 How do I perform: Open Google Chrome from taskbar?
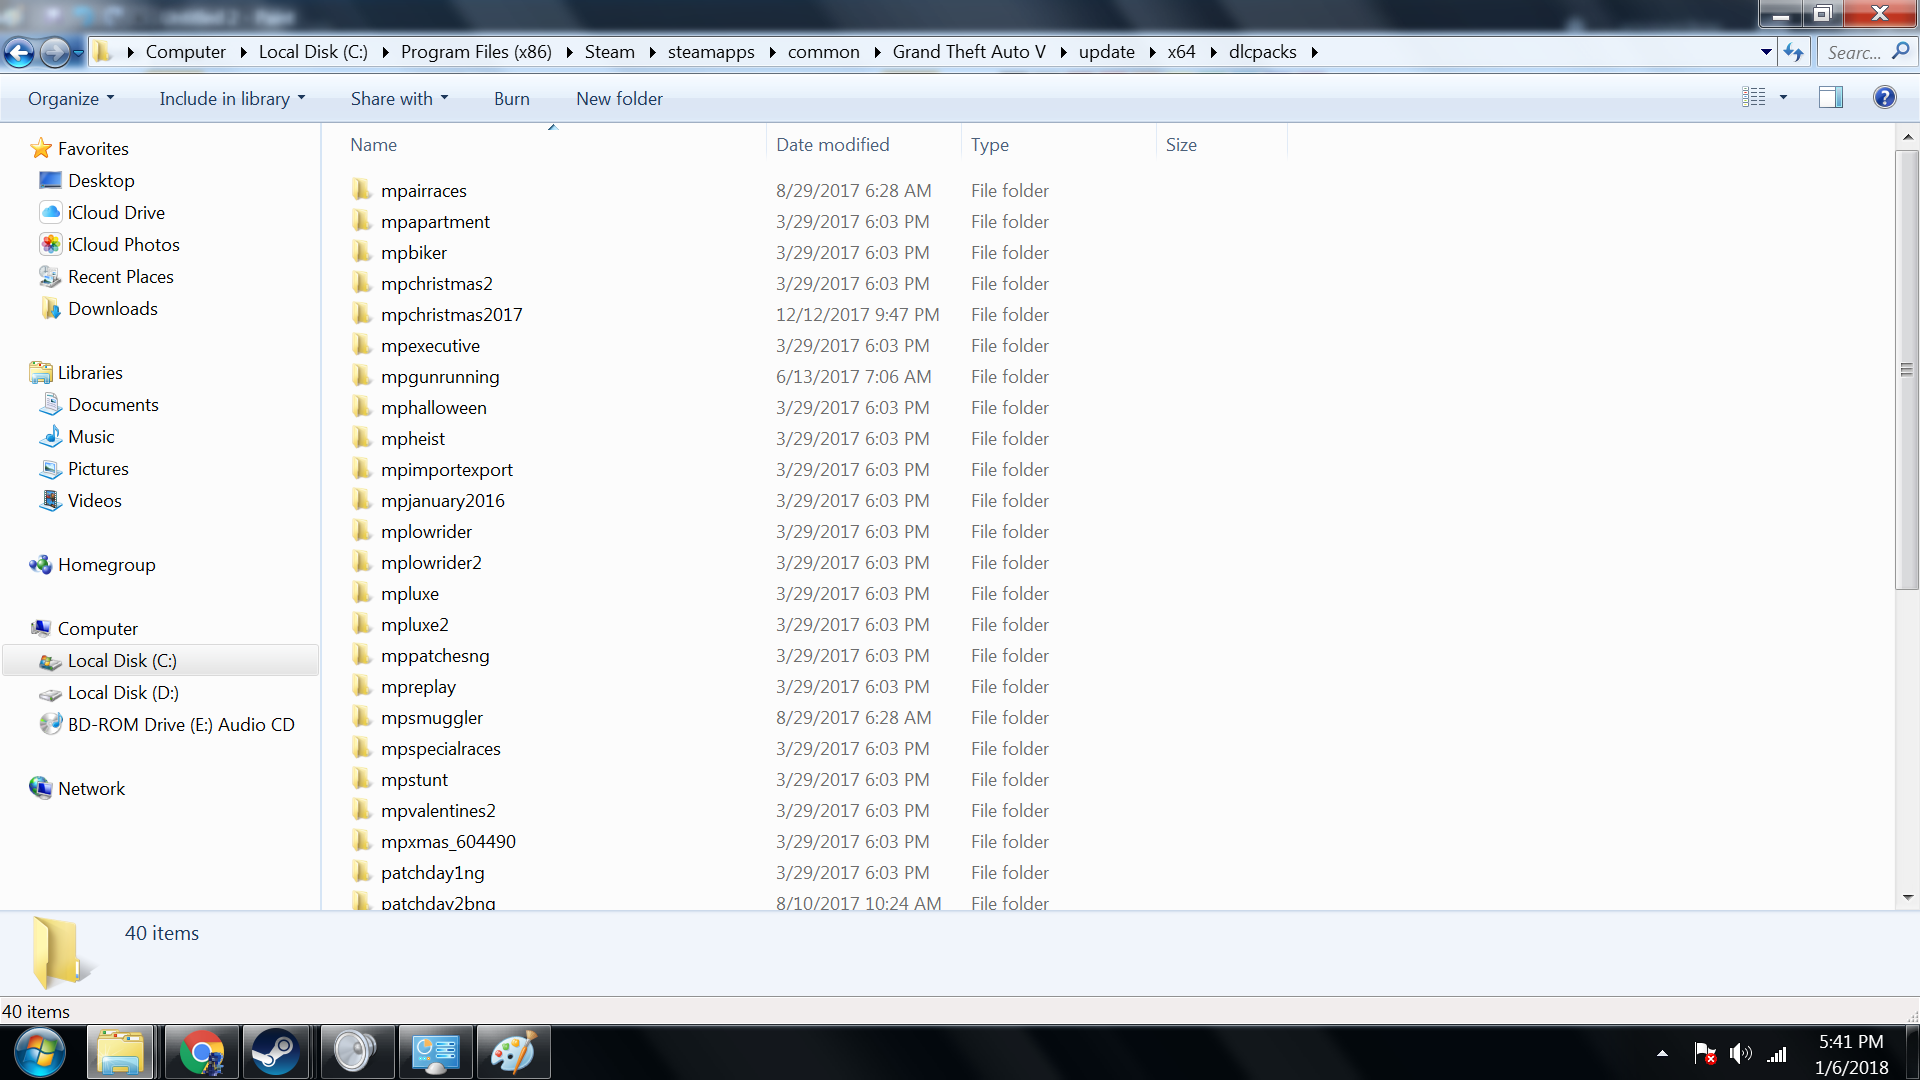[x=201, y=1053]
